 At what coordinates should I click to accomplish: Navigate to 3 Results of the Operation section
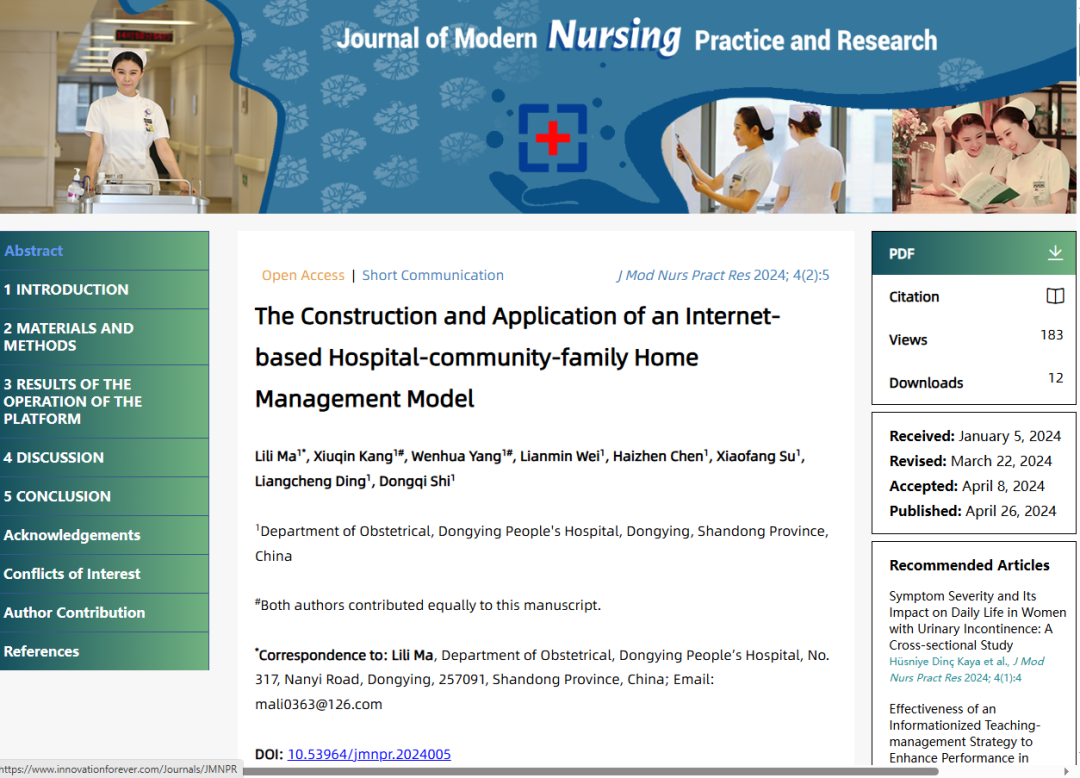tap(104, 401)
